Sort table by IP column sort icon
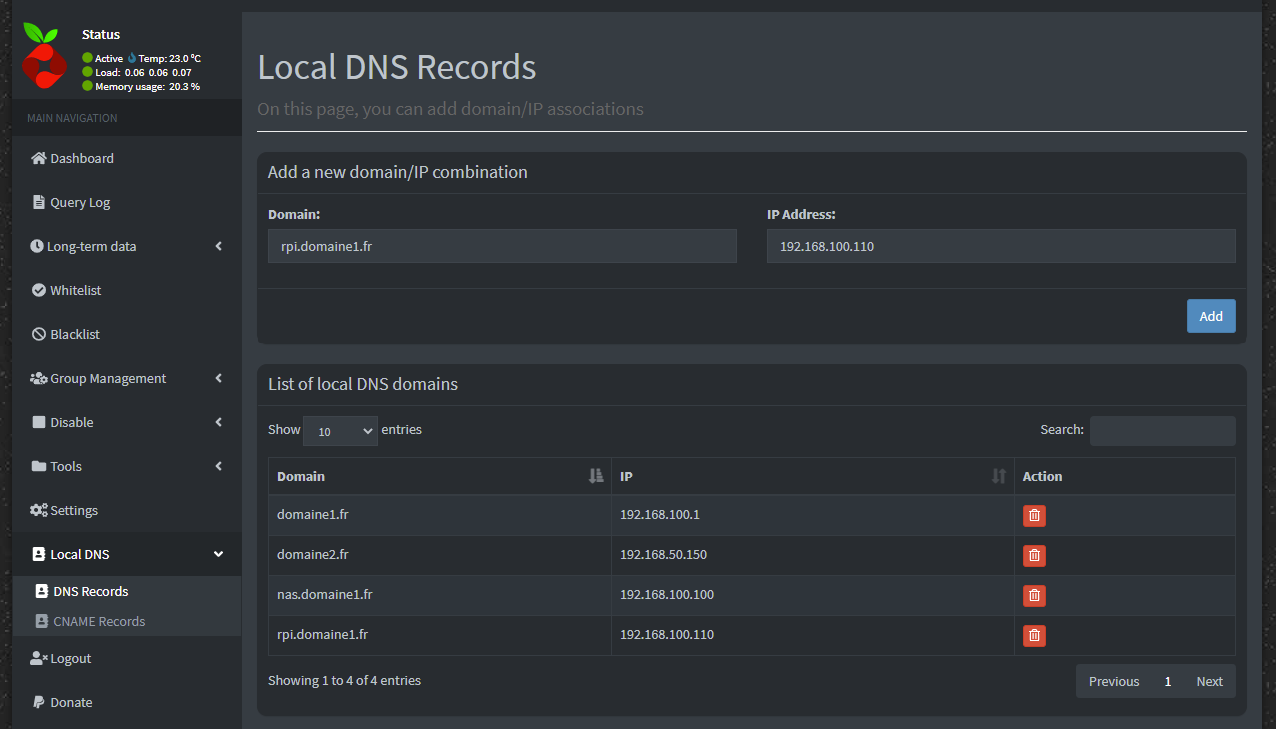1276x729 pixels. (998, 476)
